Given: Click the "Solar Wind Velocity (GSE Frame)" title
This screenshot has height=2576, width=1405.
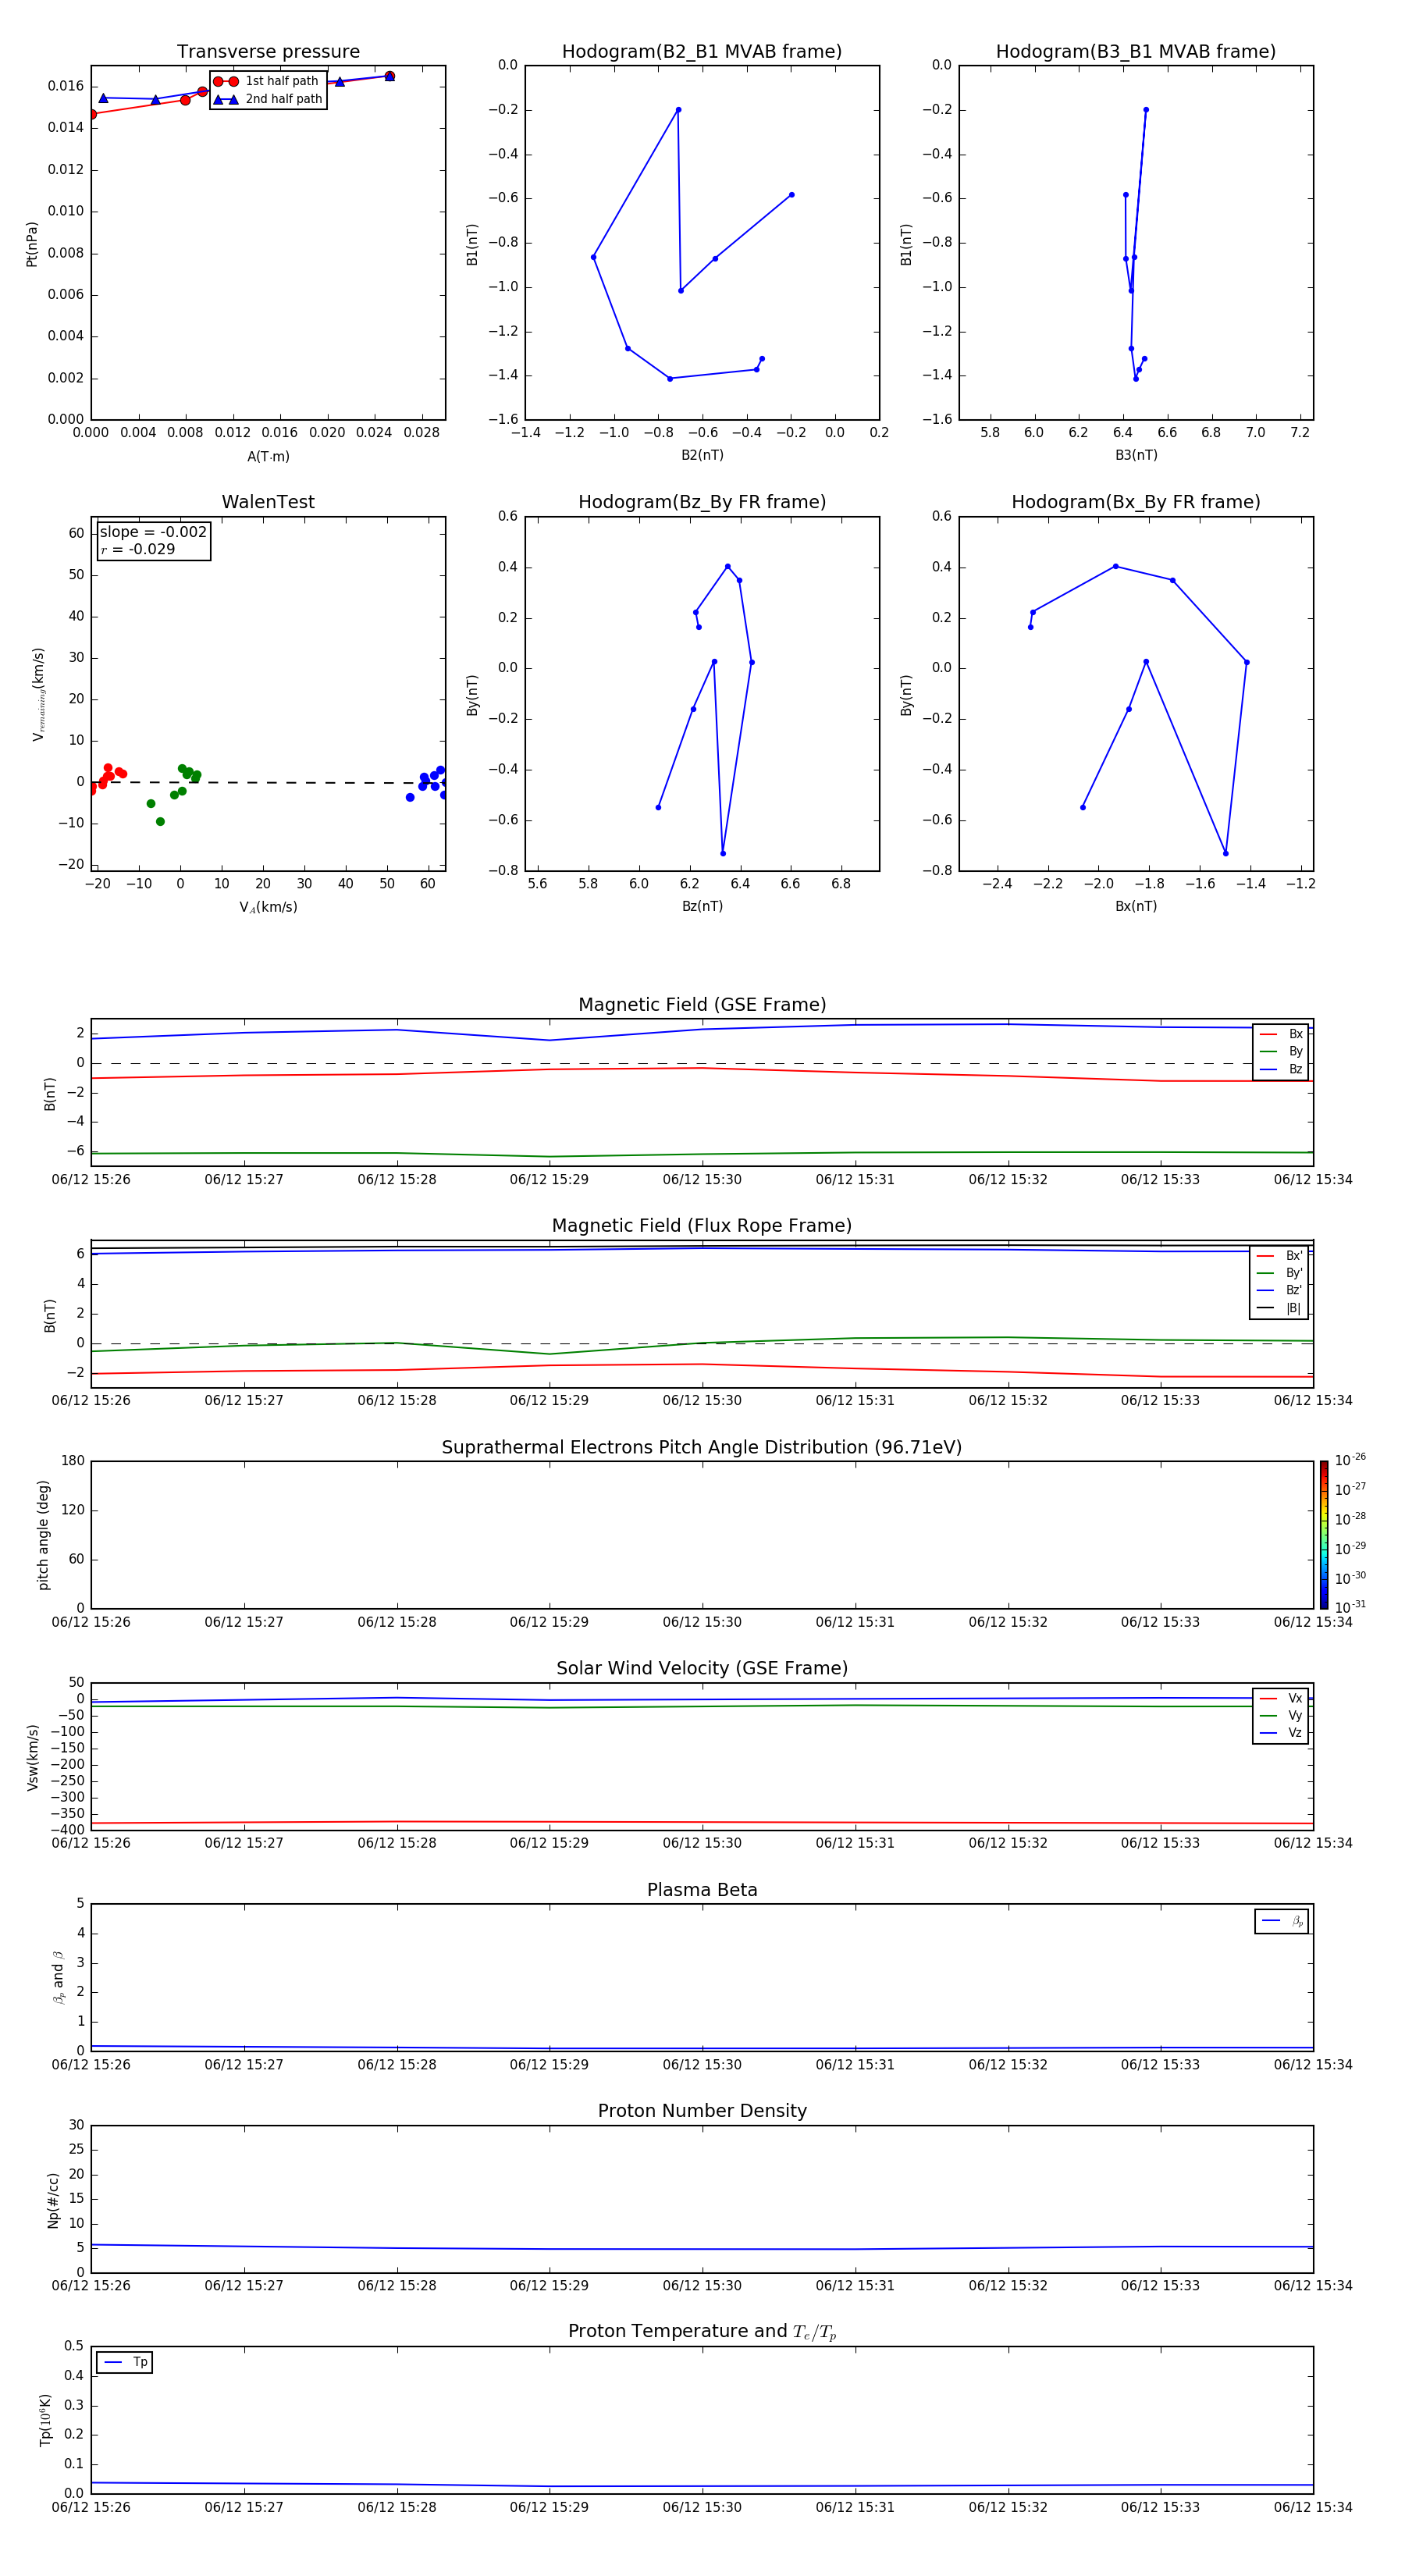Looking at the screenshot, I should pos(702,1669).
